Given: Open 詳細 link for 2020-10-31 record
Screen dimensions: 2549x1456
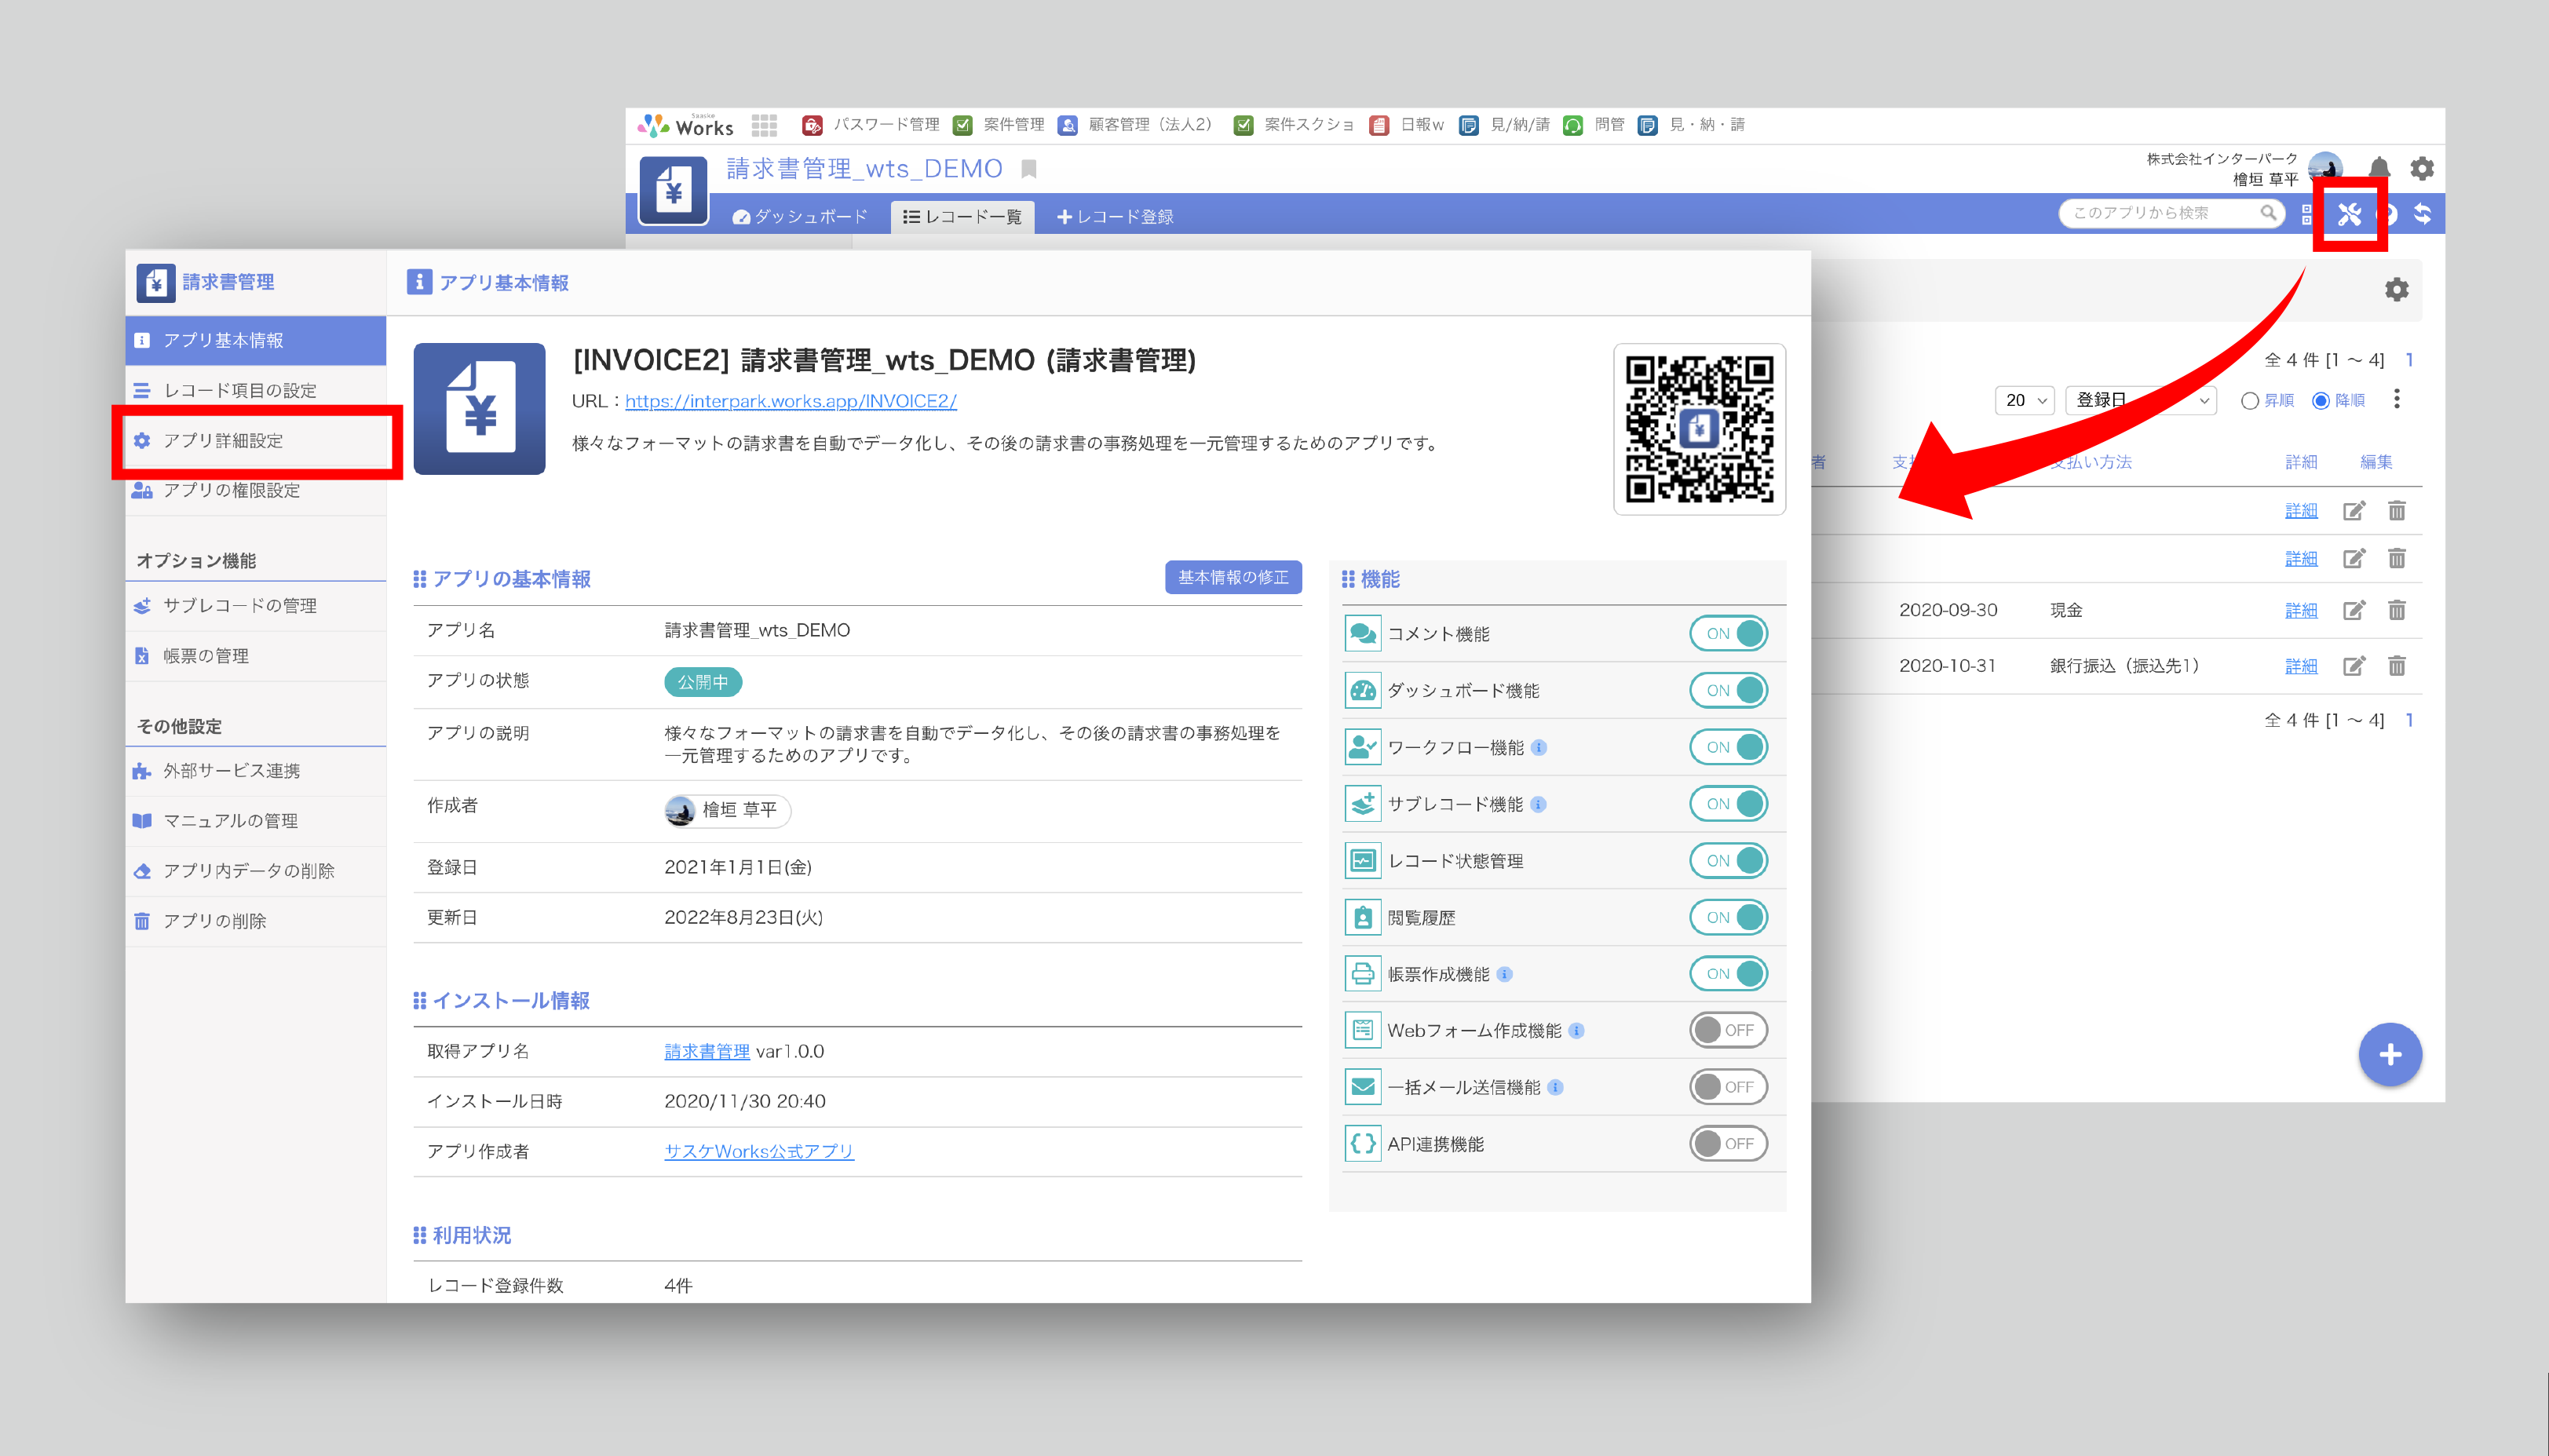Looking at the screenshot, I should click(x=2301, y=666).
